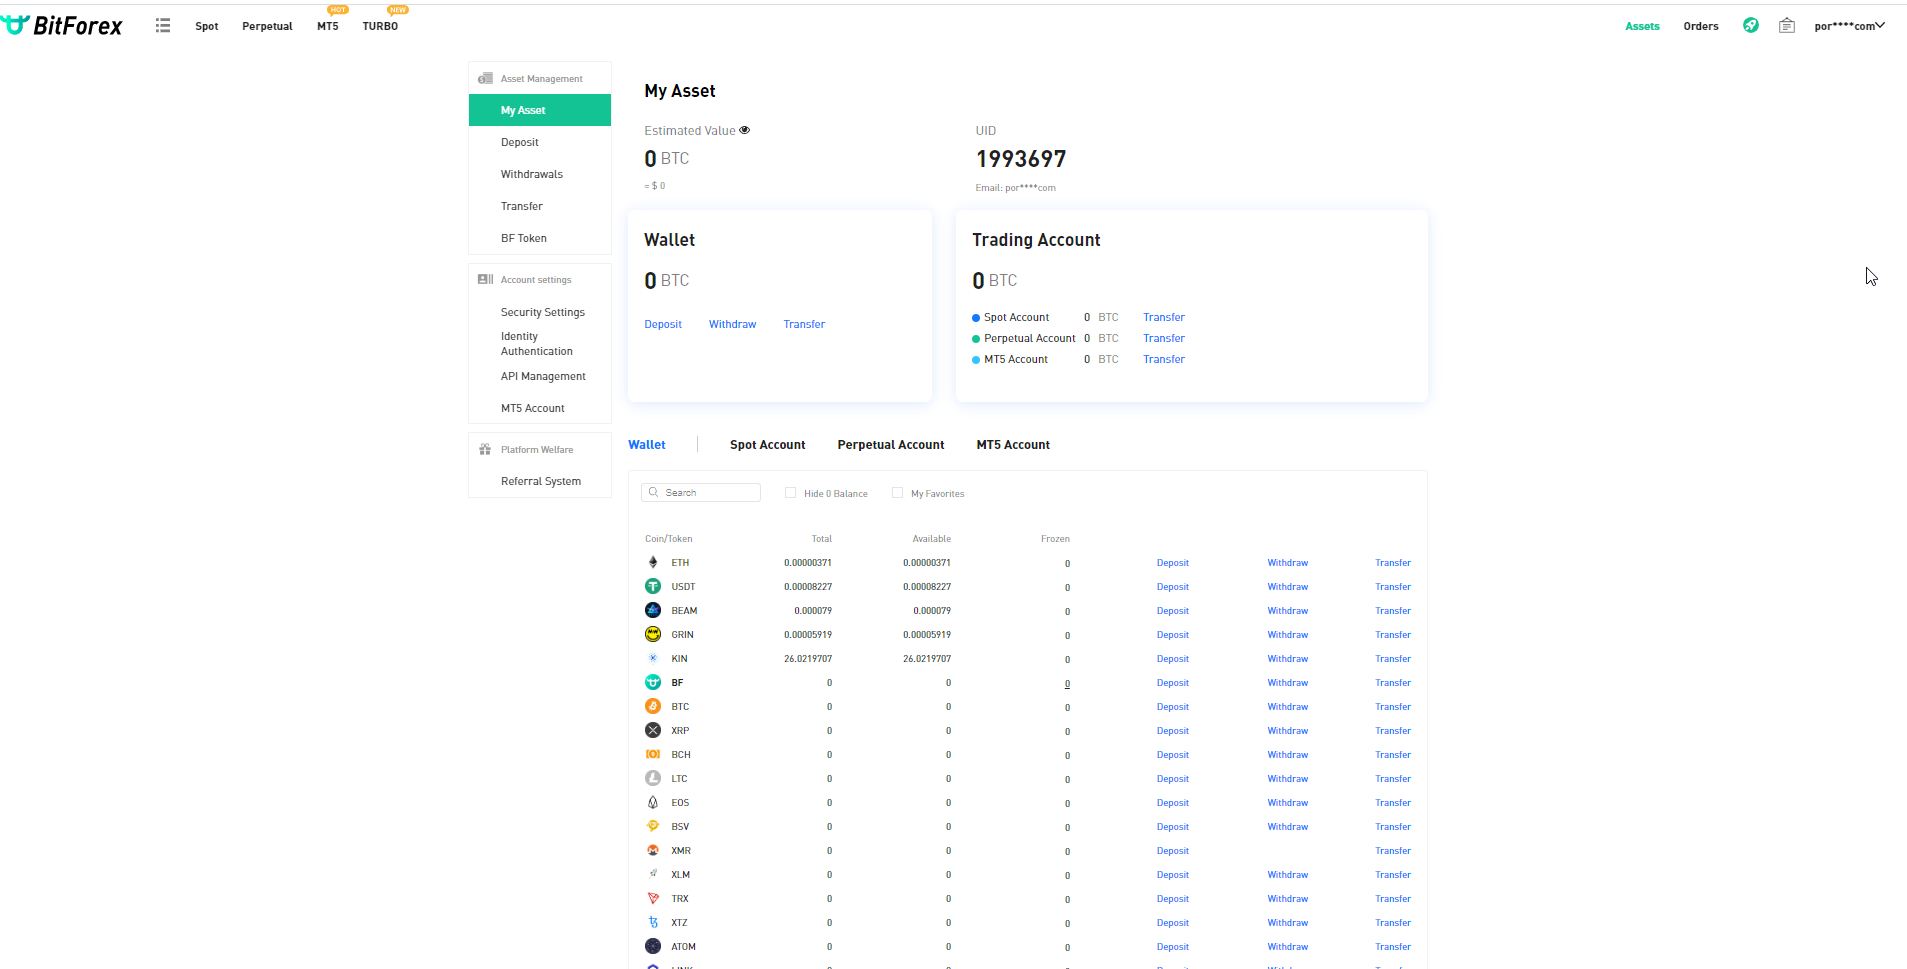
Task: Click the BSV coin icon
Action: [x=653, y=826]
